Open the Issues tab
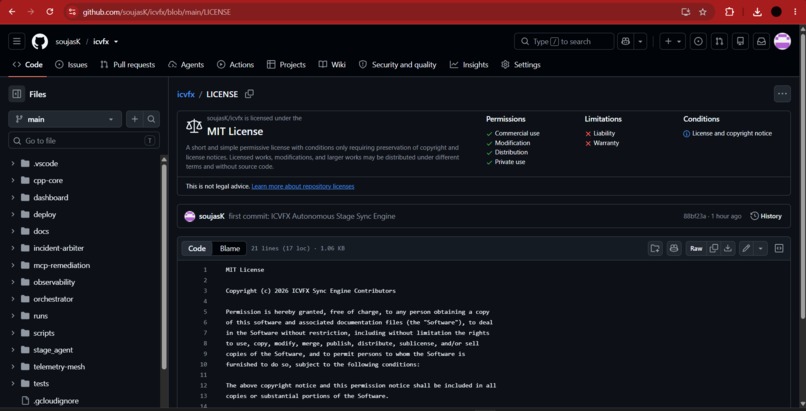 coord(71,65)
